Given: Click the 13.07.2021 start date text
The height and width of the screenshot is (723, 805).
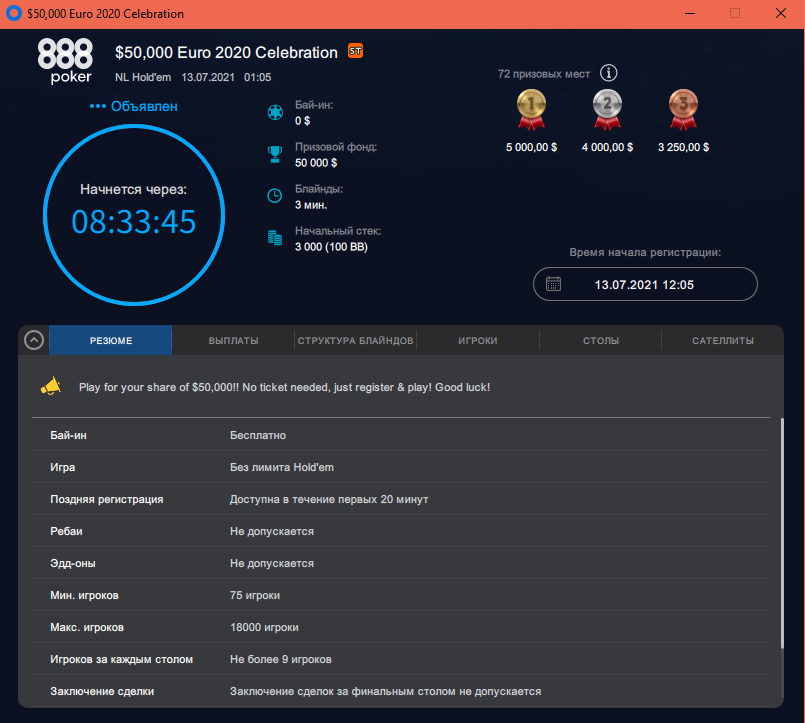Looking at the screenshot, I should coord(208,78).
